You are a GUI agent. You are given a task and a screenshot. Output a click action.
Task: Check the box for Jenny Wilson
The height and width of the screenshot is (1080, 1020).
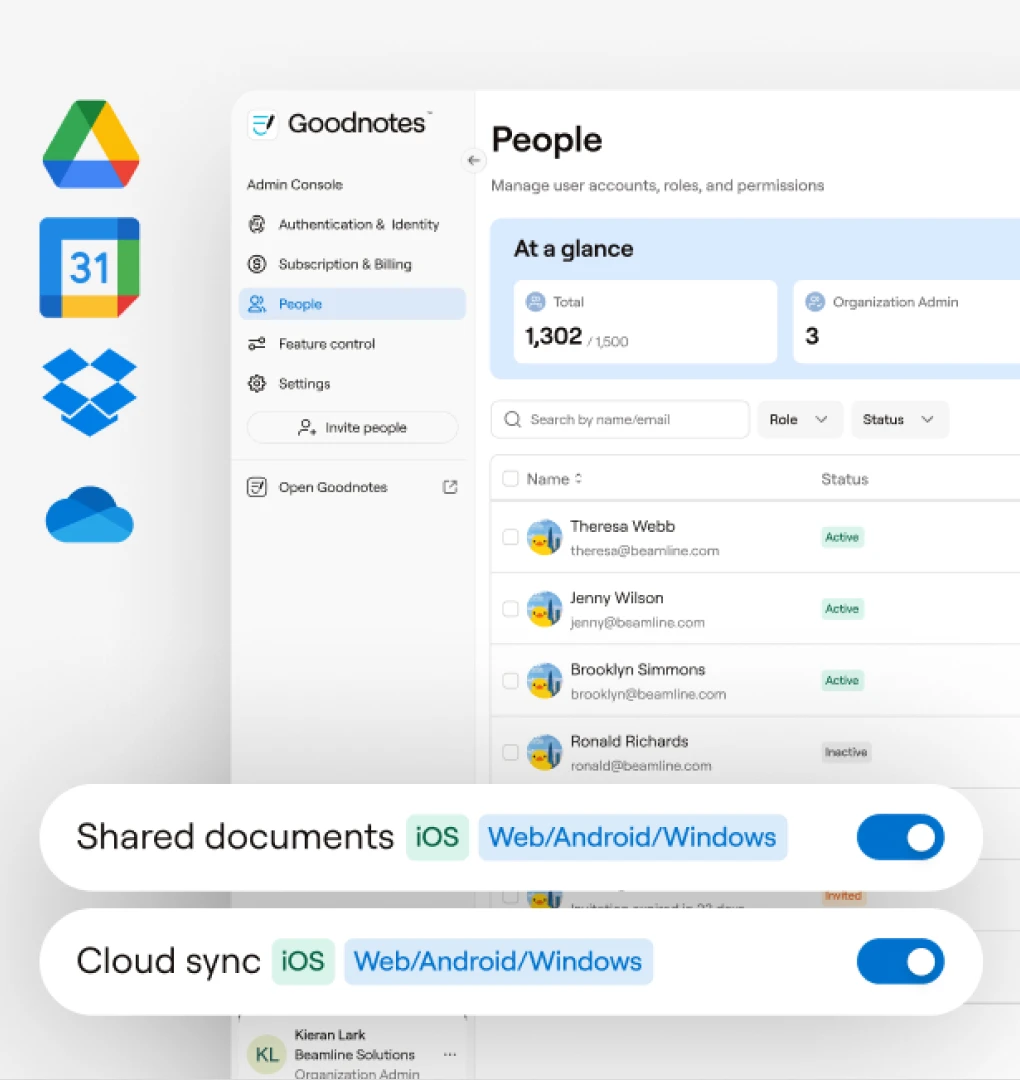coord(510,609)
